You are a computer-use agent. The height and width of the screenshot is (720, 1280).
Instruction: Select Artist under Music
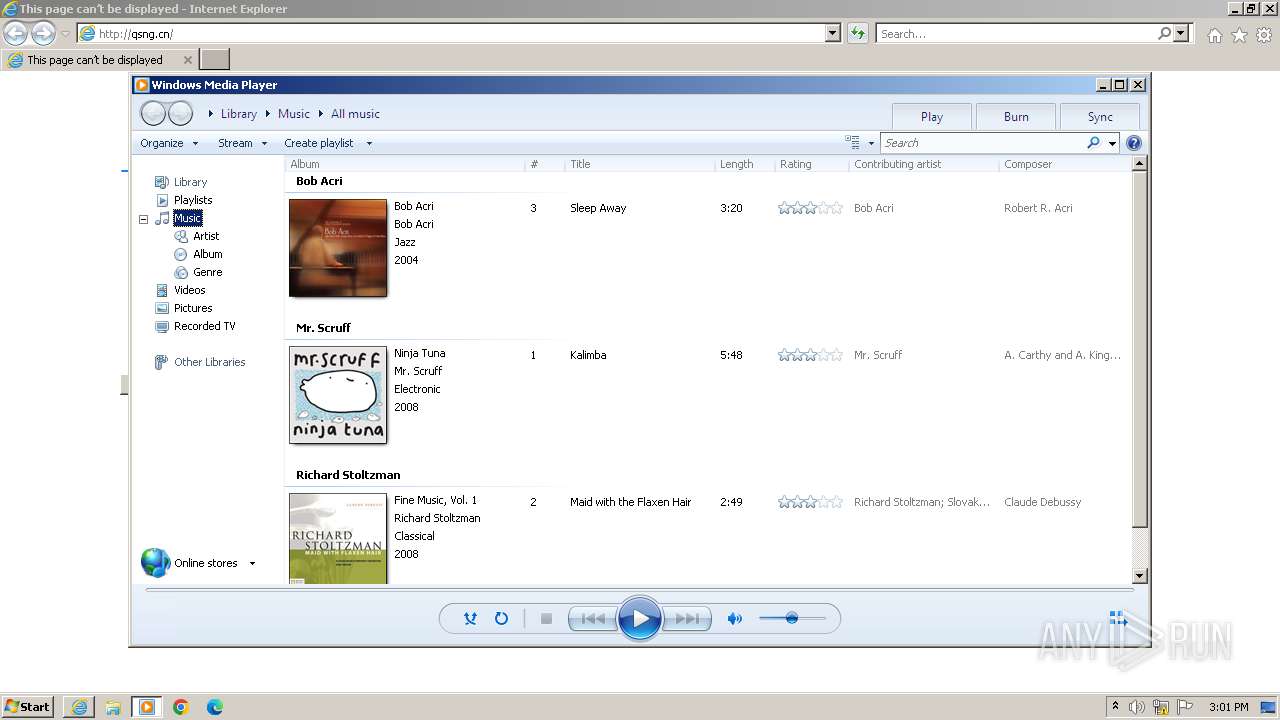click(206, 236)
